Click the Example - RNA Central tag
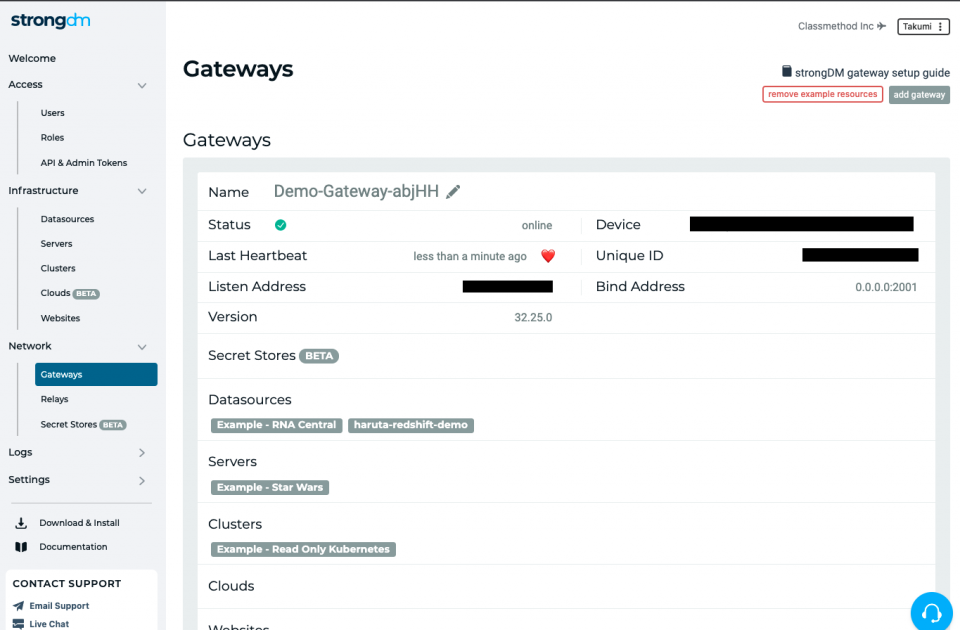 click(x=277, y=425)
